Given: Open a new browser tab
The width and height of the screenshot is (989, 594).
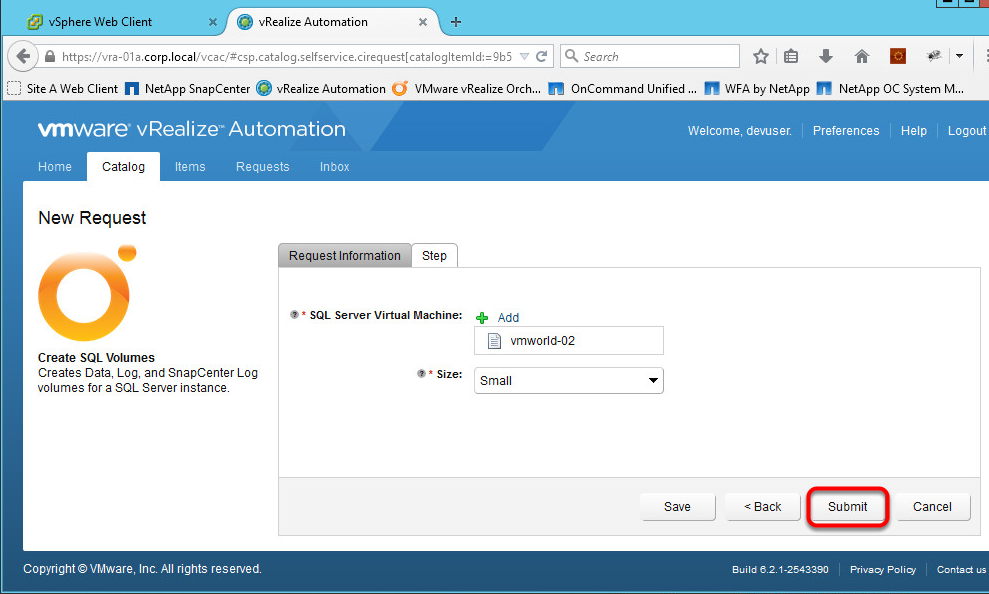Looking at the screenshot, I should 455,22.
